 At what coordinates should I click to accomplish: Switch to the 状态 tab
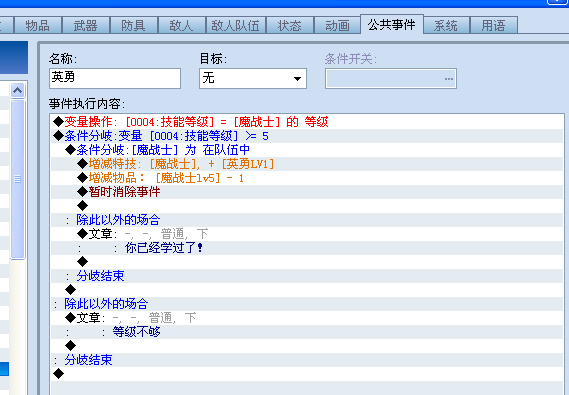pos(290,25)
